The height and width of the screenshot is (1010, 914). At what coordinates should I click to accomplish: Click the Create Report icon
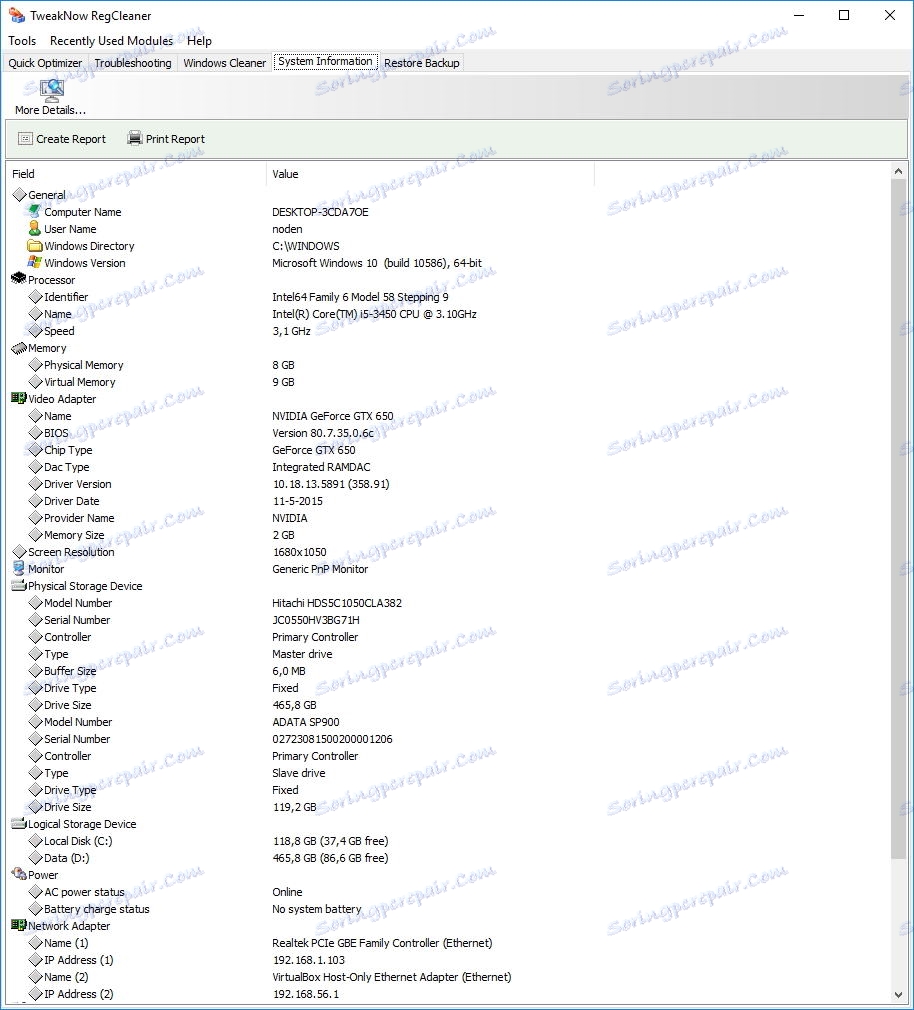coord(25,138)
